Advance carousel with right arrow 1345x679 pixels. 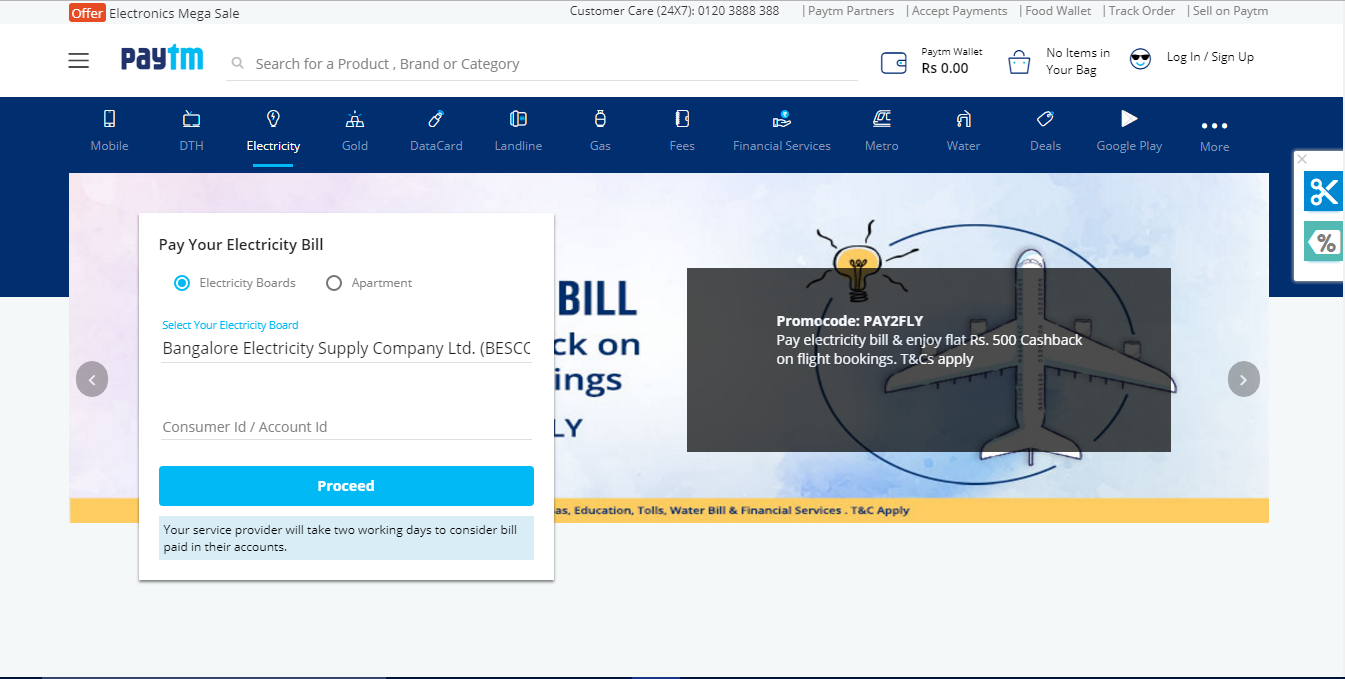(x=1243, y=379)
